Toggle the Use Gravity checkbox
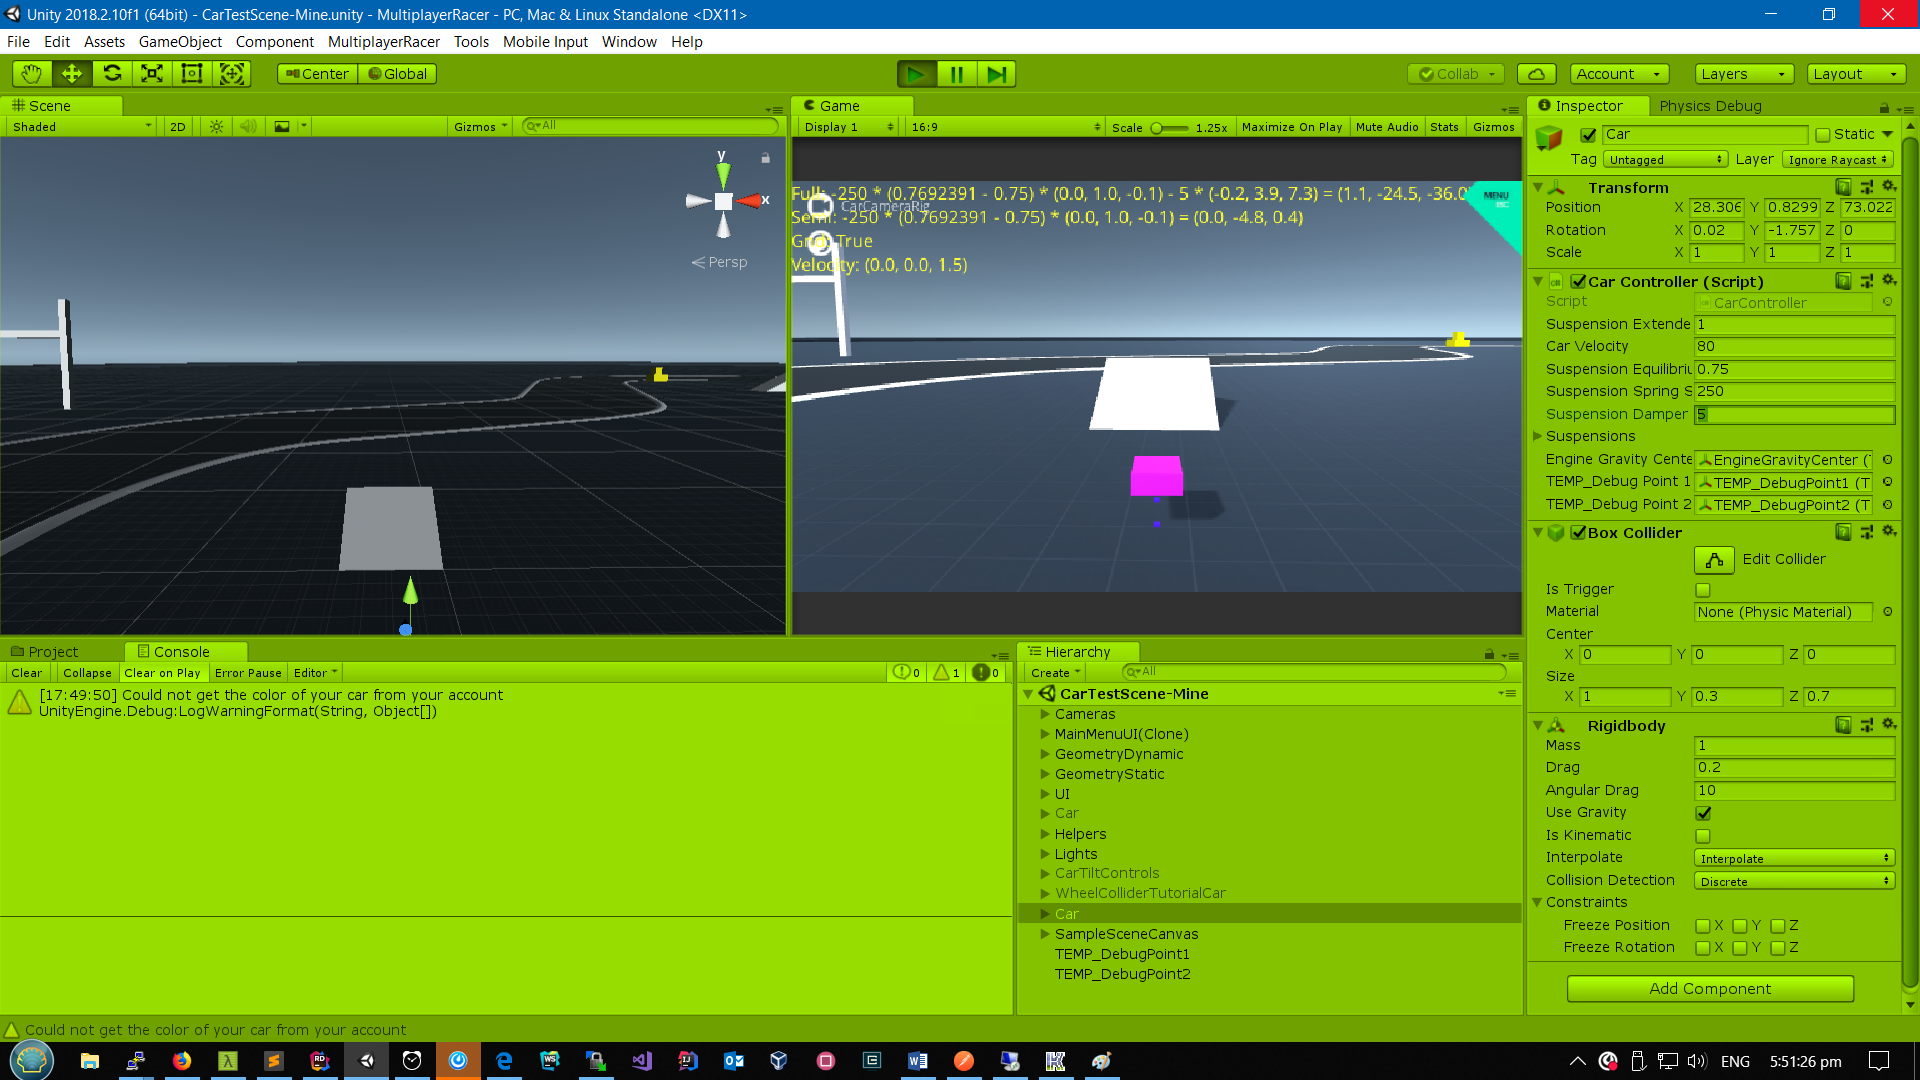1920x1080 pixels. [x=1703, y=813]
